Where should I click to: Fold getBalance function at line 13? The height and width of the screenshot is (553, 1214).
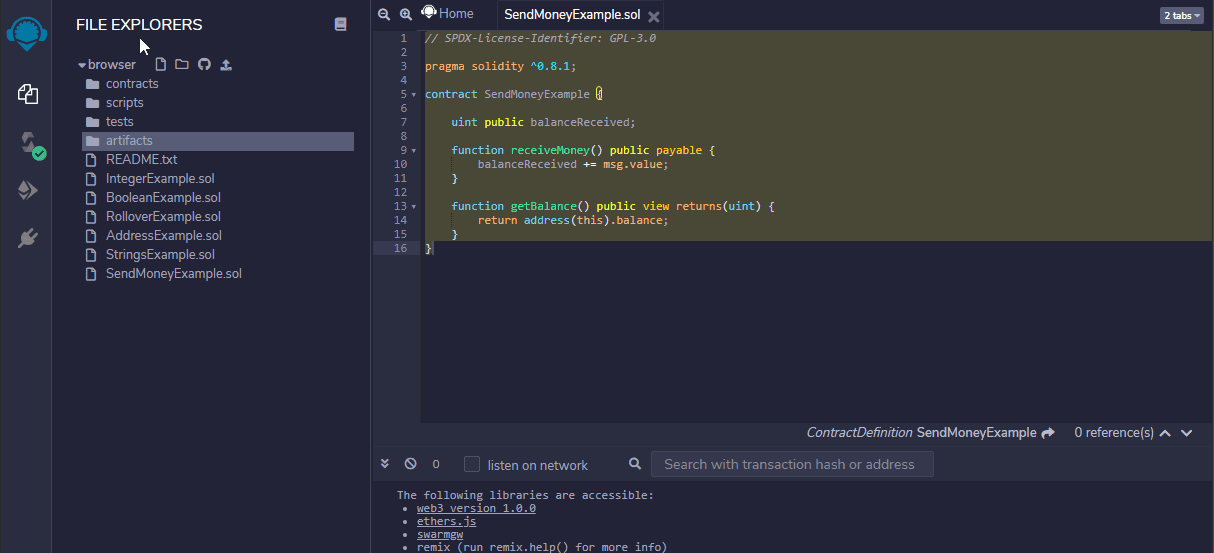coord(414,206)
